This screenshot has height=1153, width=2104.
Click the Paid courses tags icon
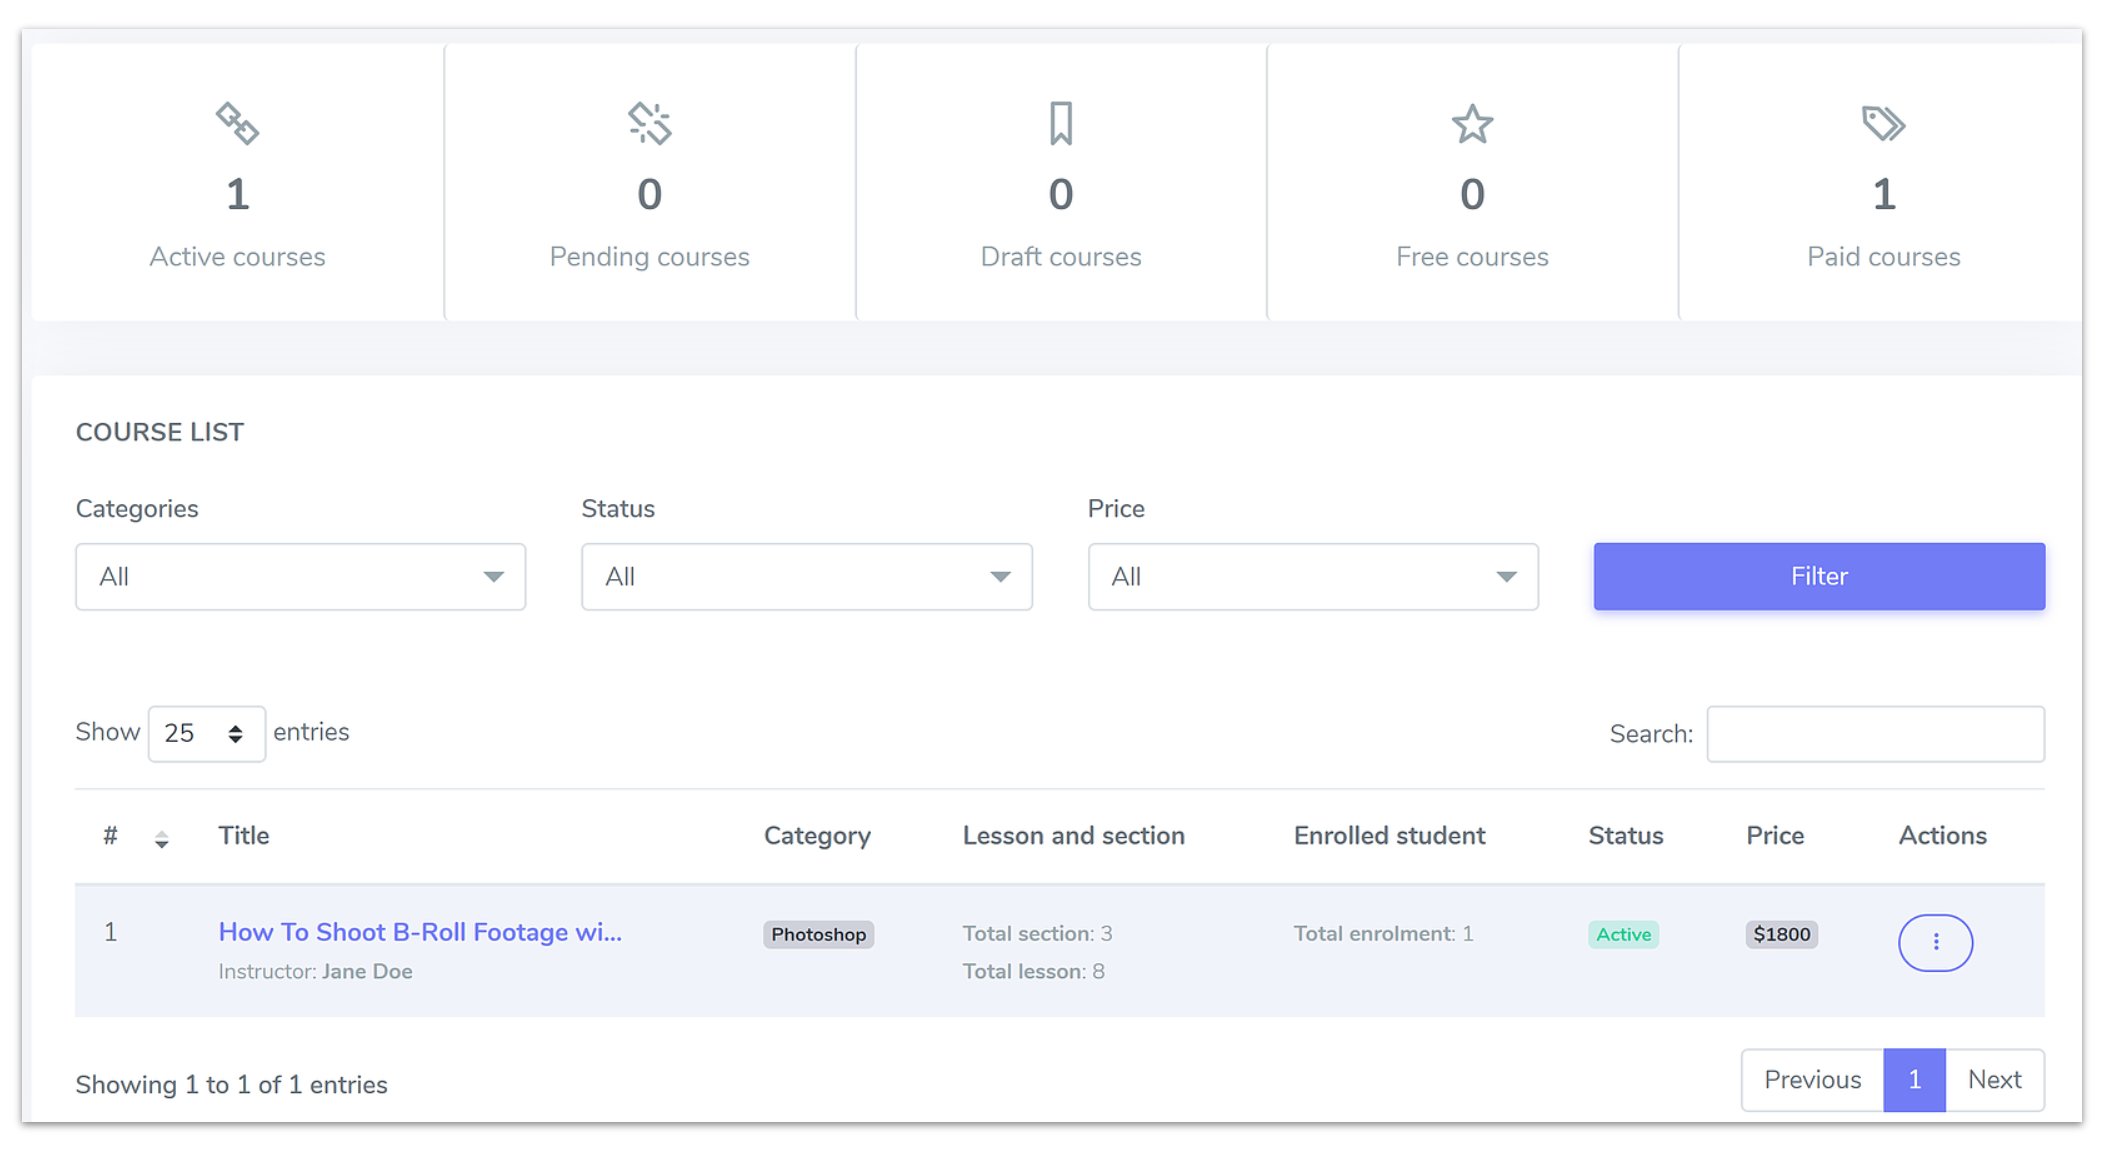point(1883,124)
